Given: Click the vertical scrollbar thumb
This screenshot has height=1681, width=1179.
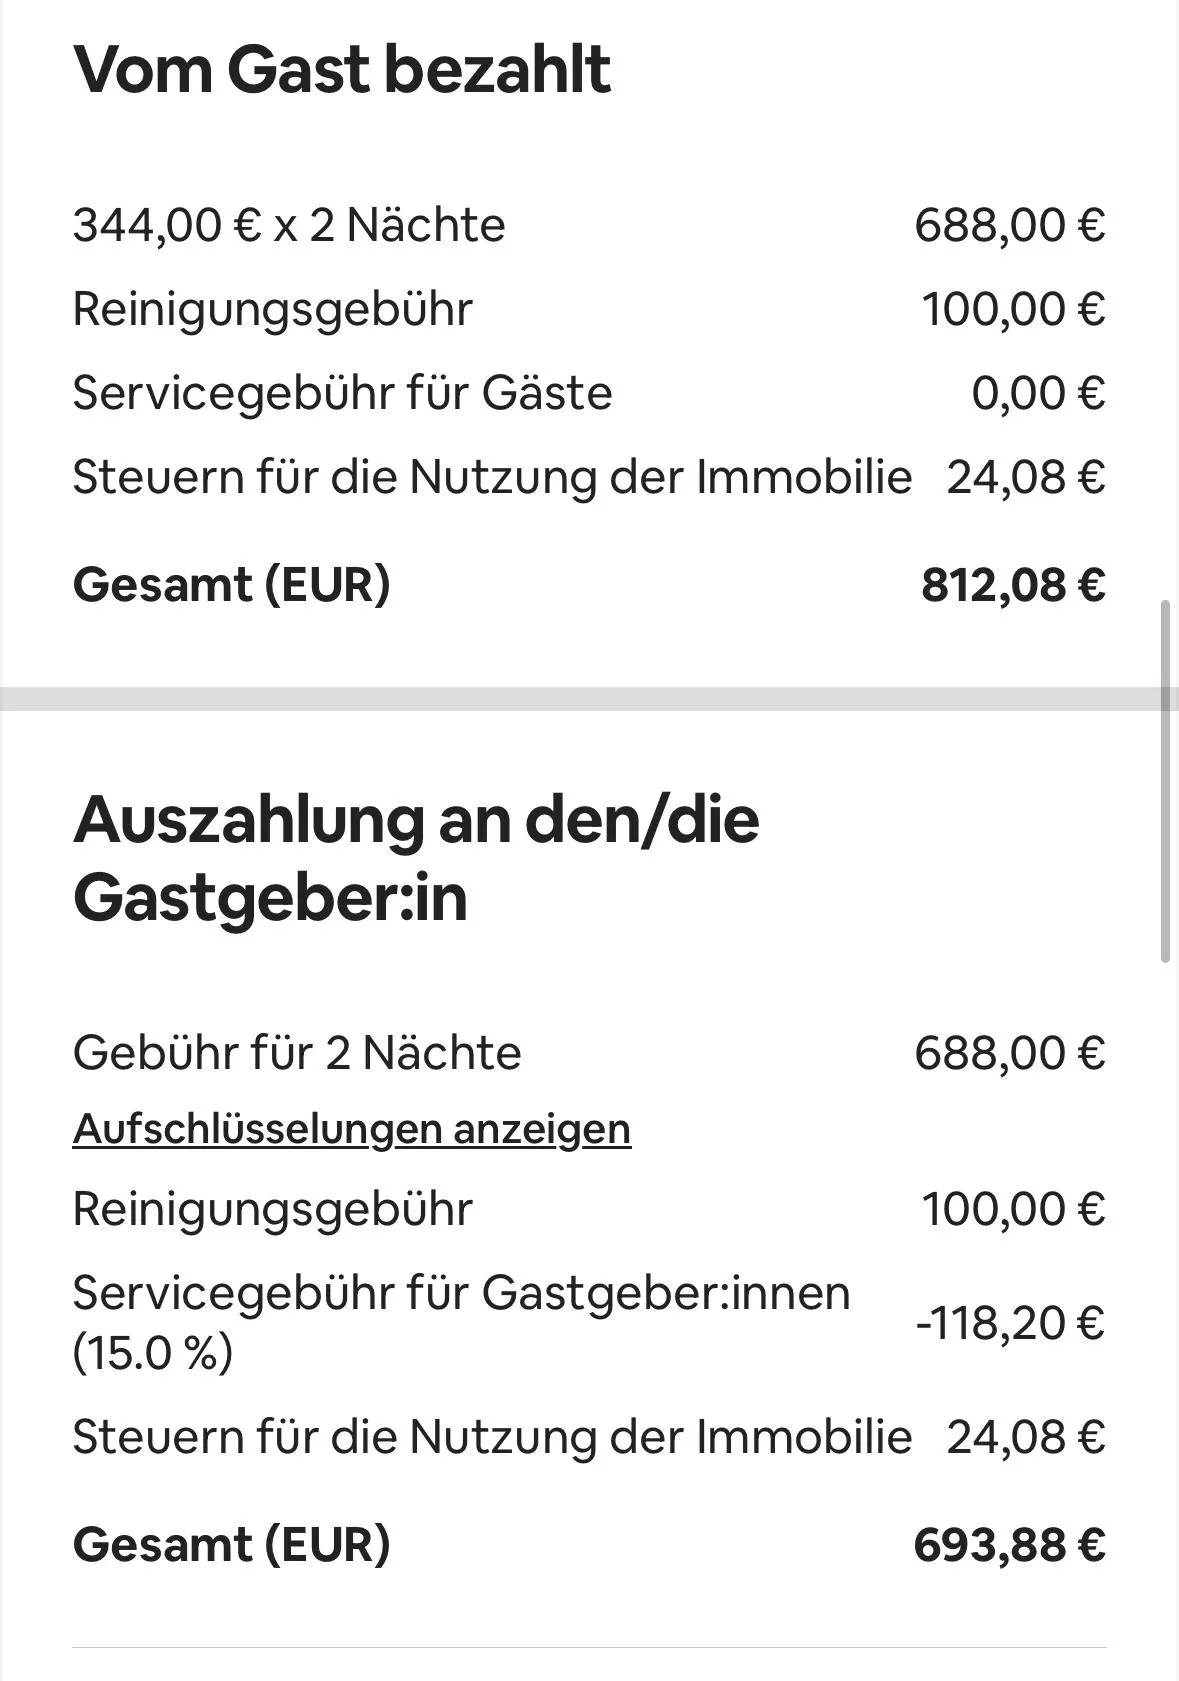Looking at the screenshot, I should (x=1166, y=781).
